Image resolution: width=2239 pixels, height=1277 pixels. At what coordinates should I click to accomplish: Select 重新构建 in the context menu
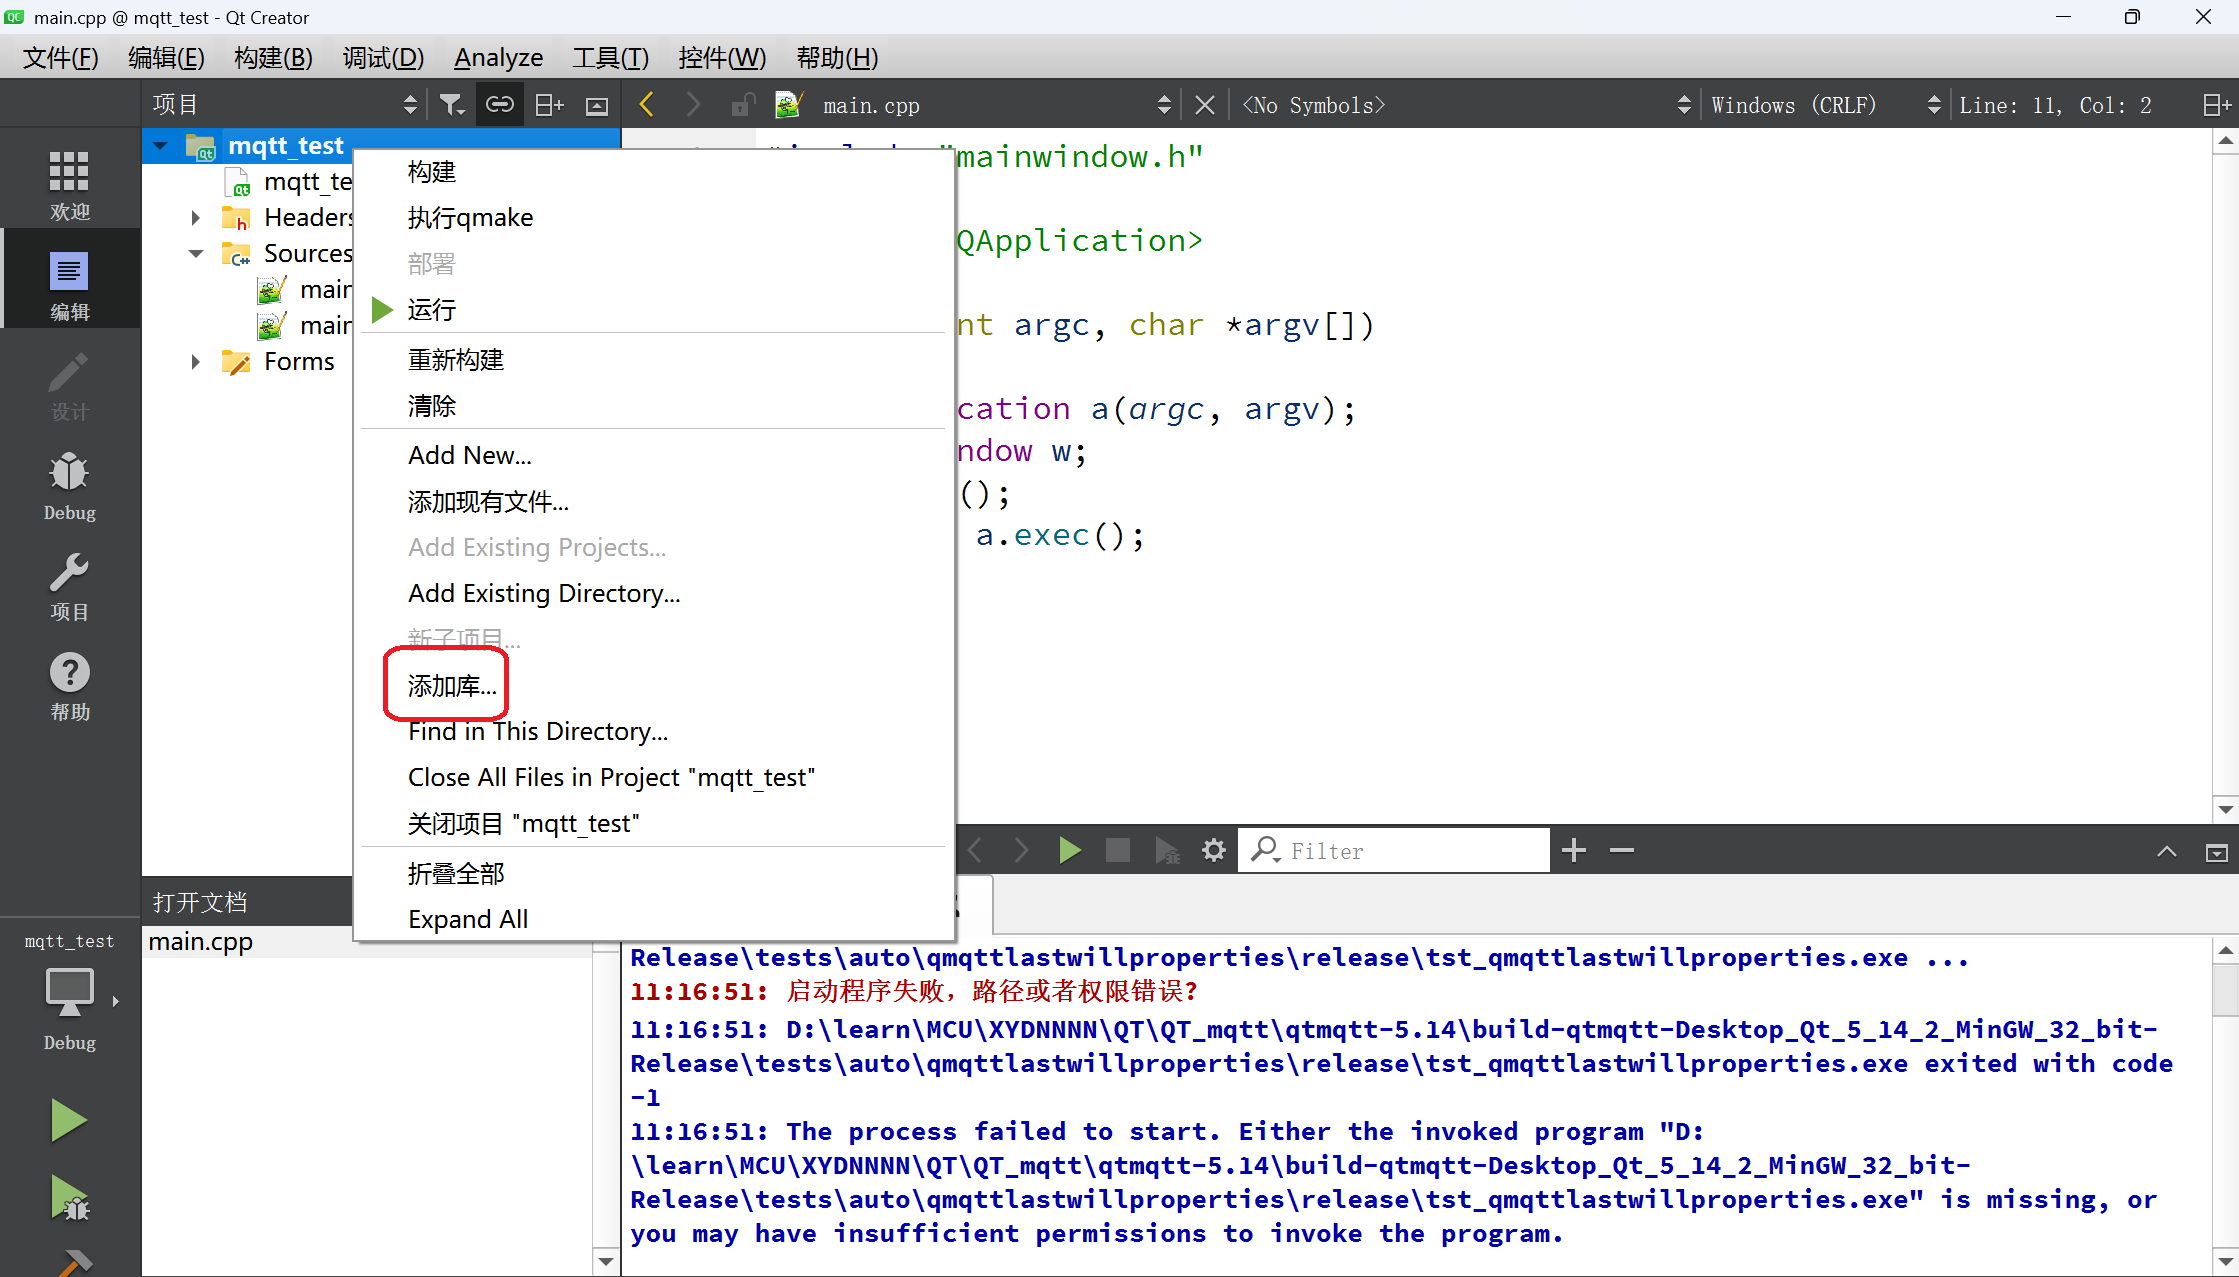click(654, 360)
